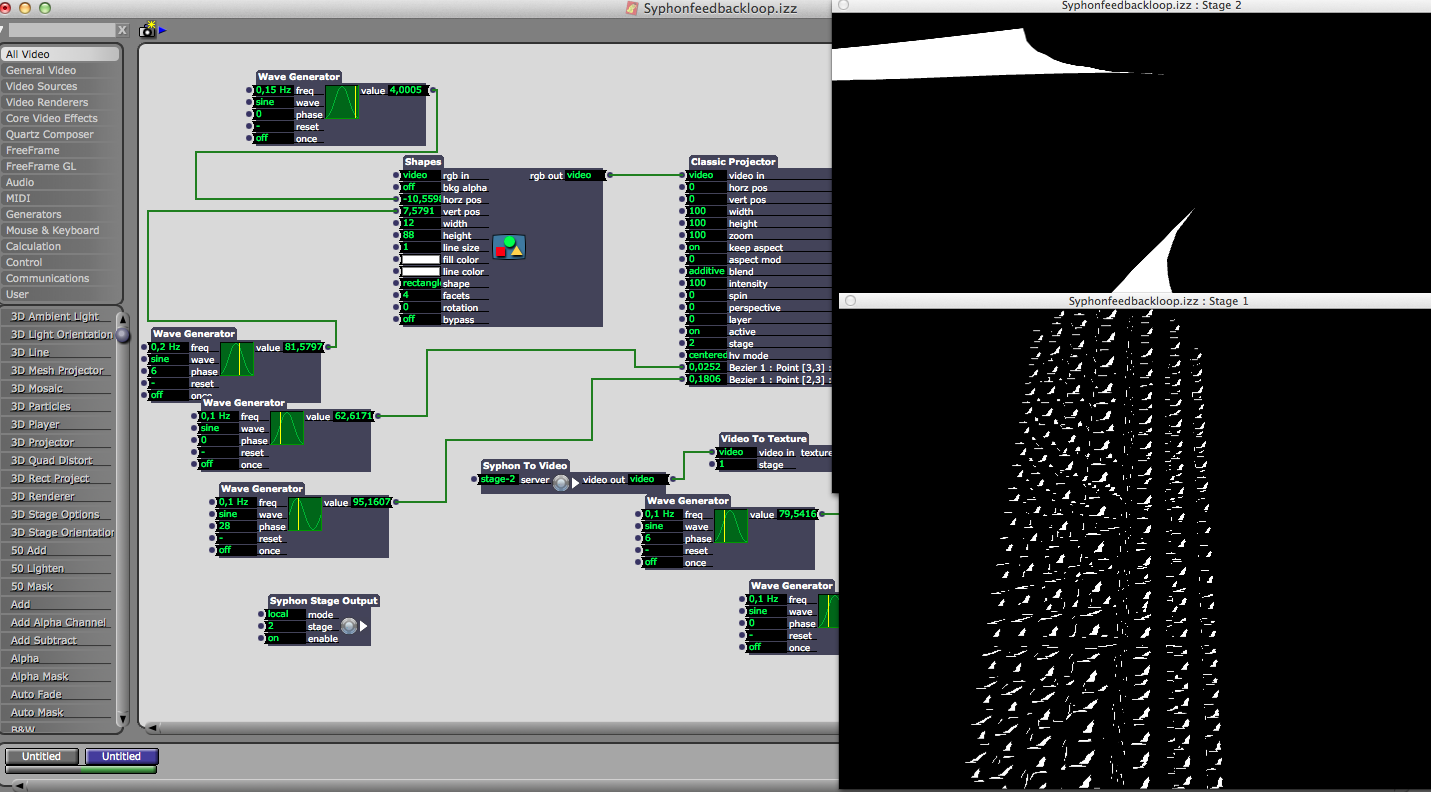Click the width value 12 in Shapes
1431x792 pixels.
420,223
